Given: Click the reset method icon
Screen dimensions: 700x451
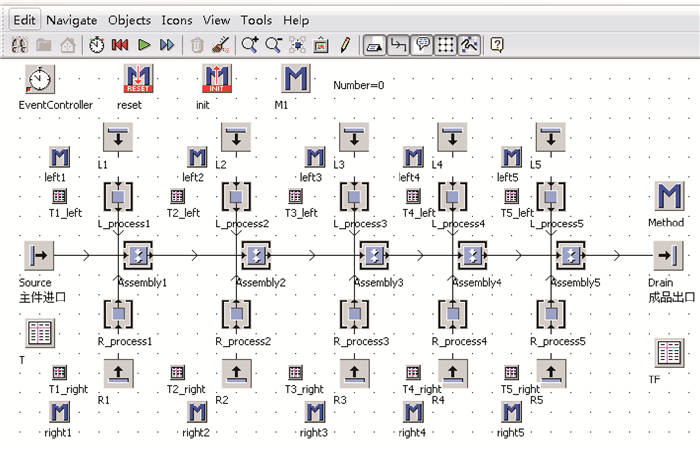Looking at the screenshot, I should pyautogui.click(x=137, y=80).
